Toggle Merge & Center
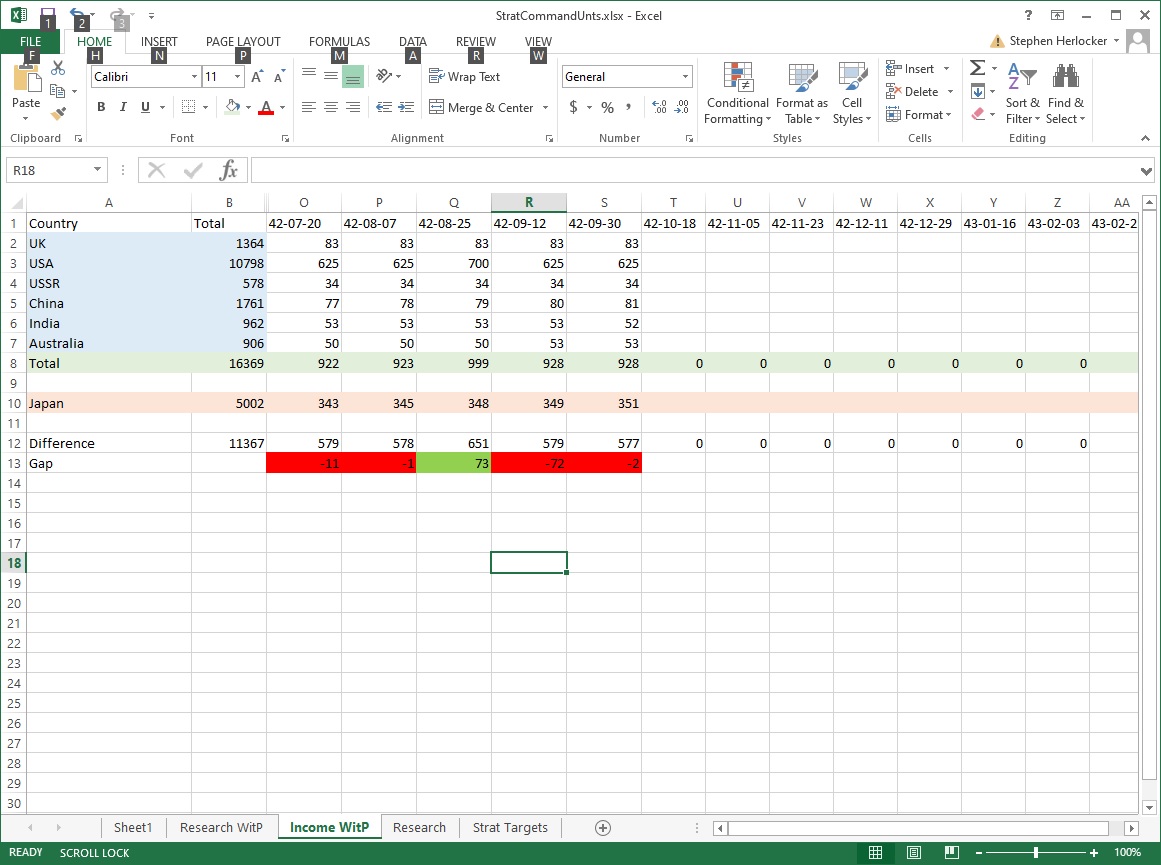The width and height of the screenshot is (1161, 865). [x=481, y=107]
